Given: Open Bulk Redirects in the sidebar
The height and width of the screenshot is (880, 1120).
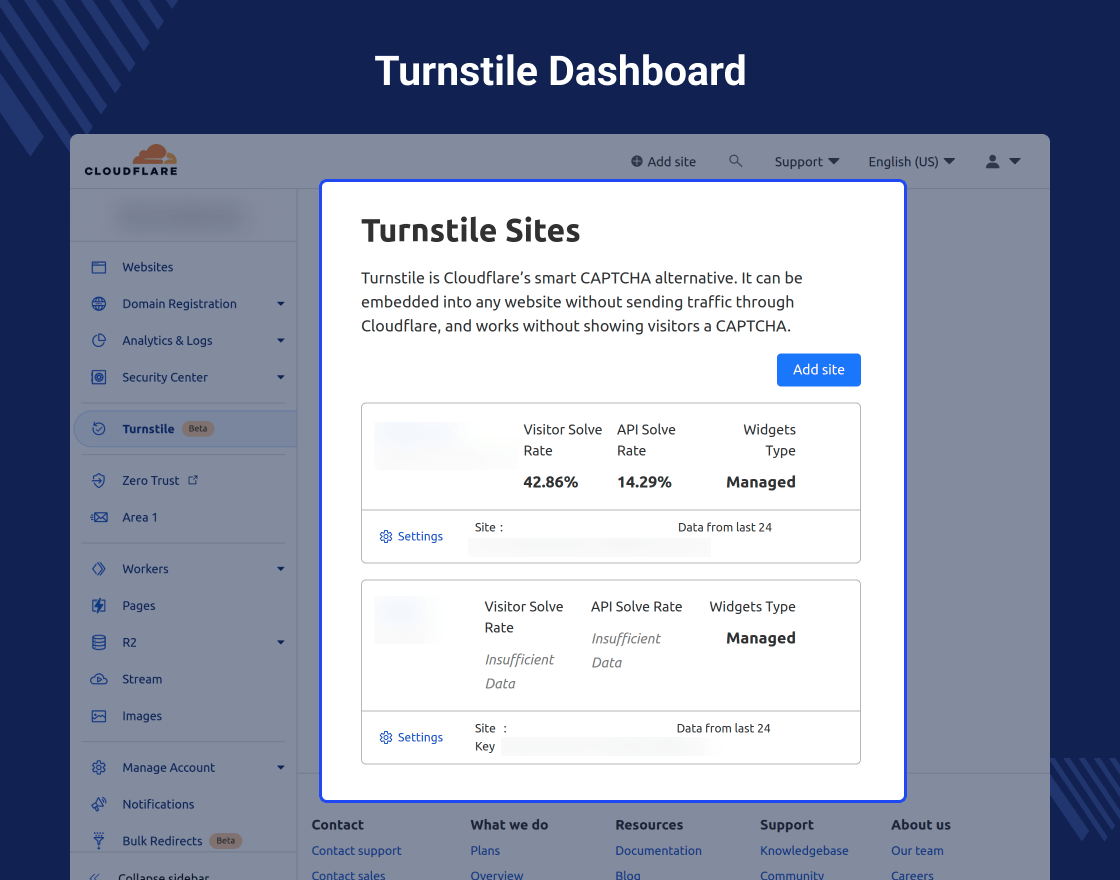Looking at the screenshot, I should pos(162,841).
